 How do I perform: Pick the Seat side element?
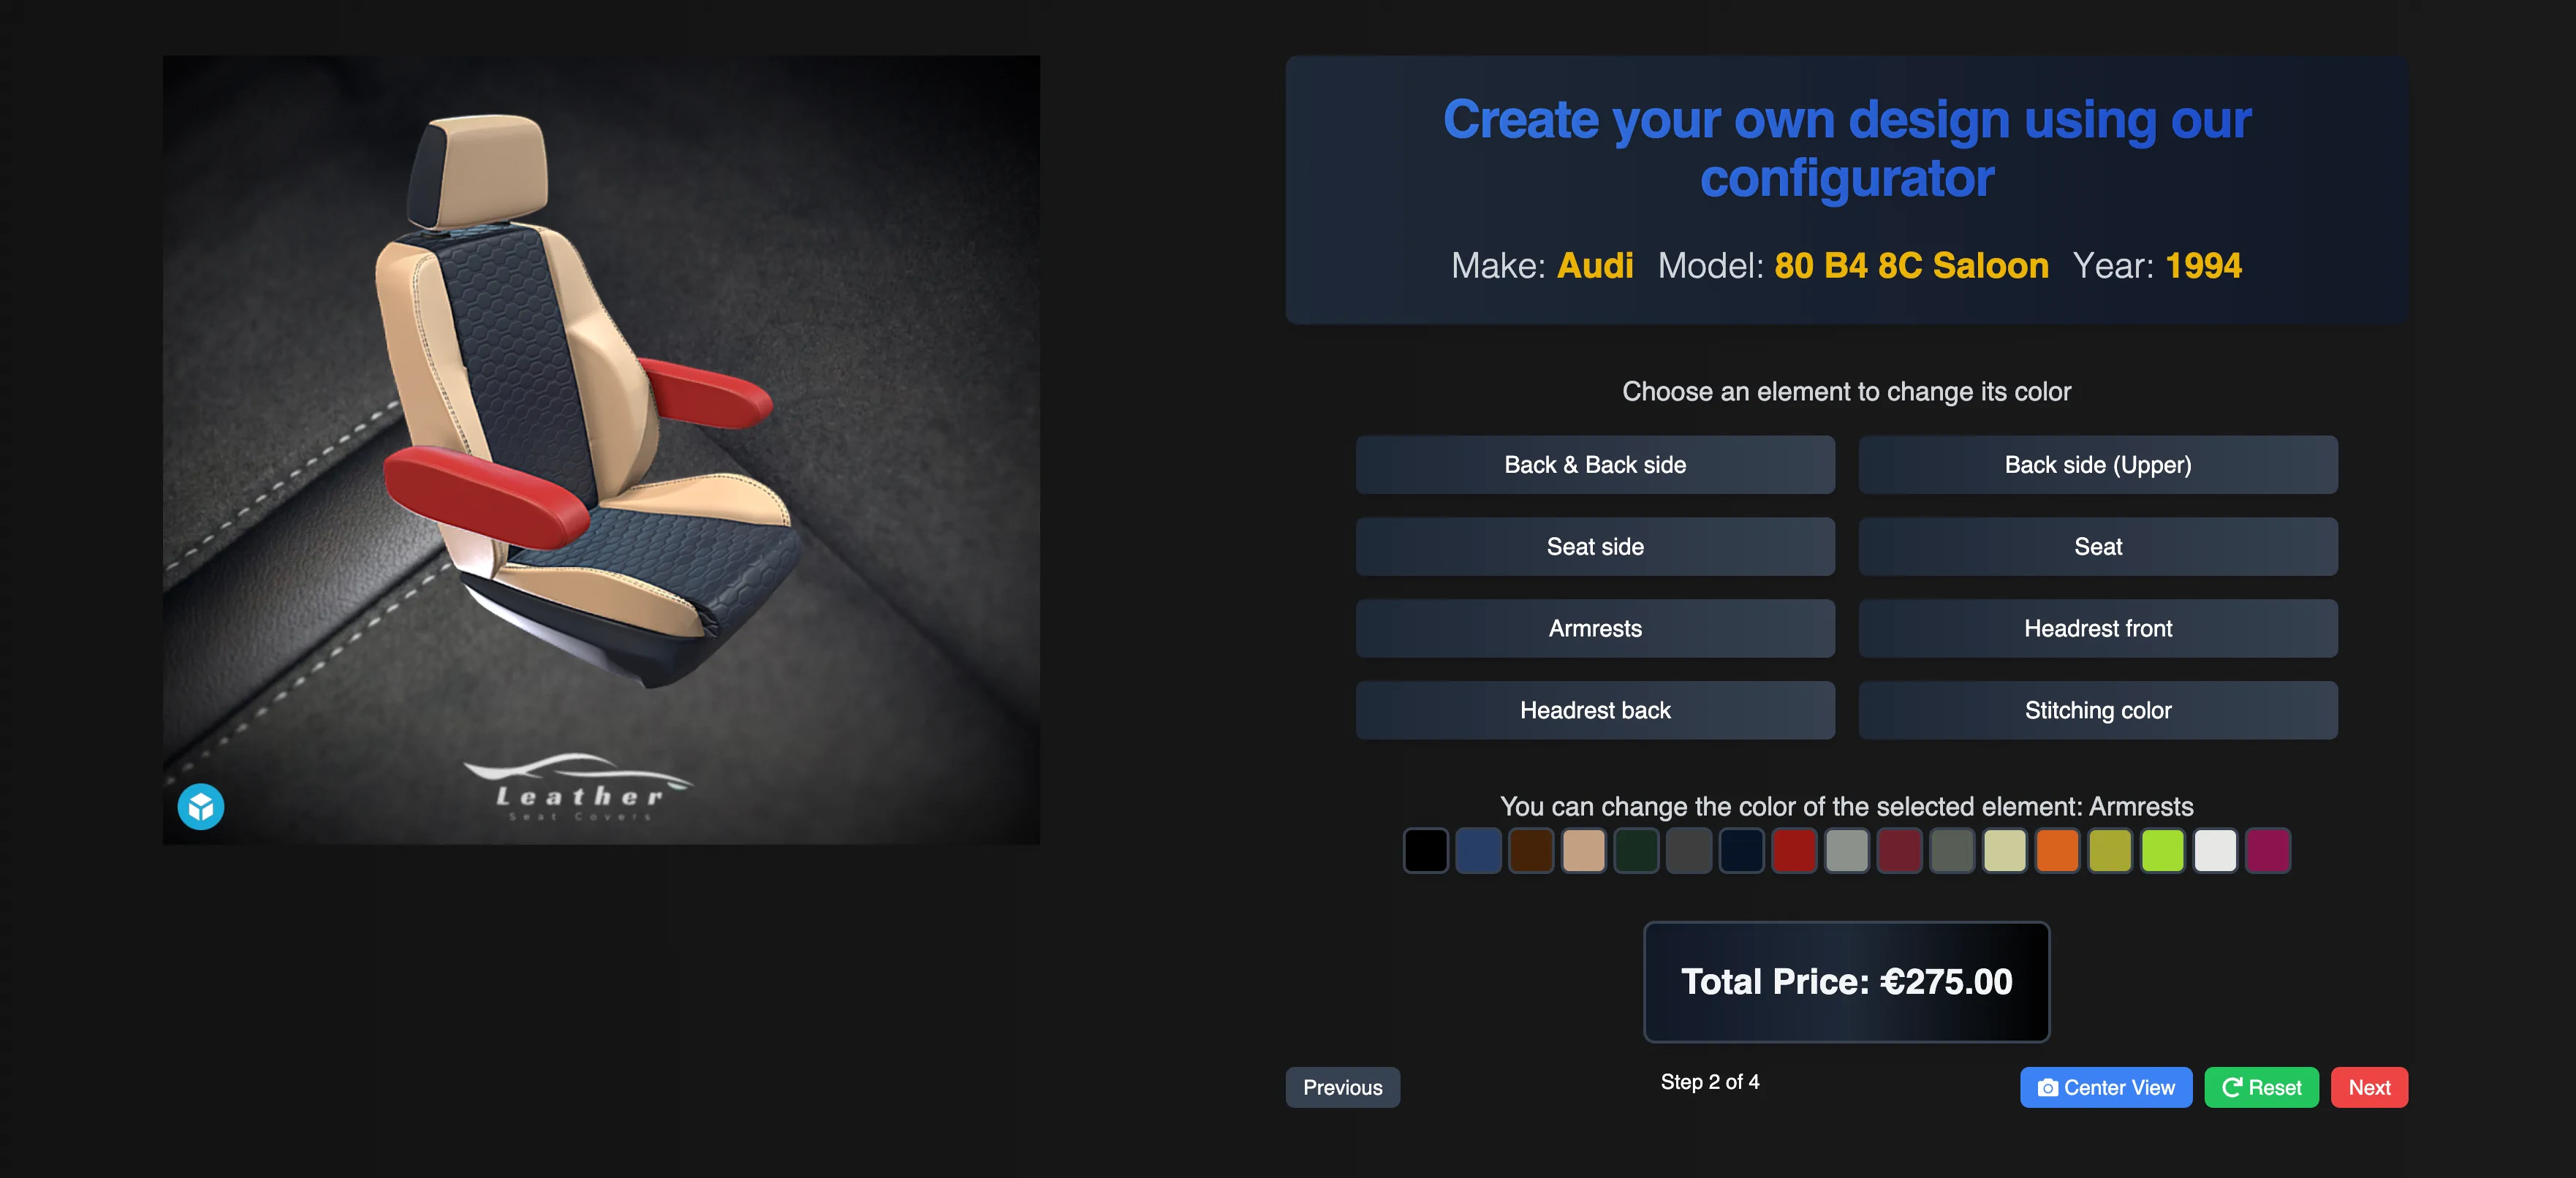click(x=1594, y=546)
